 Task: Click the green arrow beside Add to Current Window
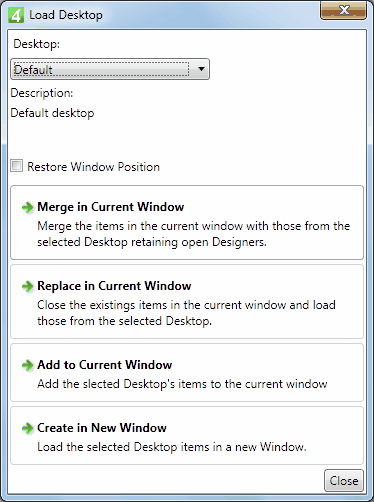click(x=28, y=365)
